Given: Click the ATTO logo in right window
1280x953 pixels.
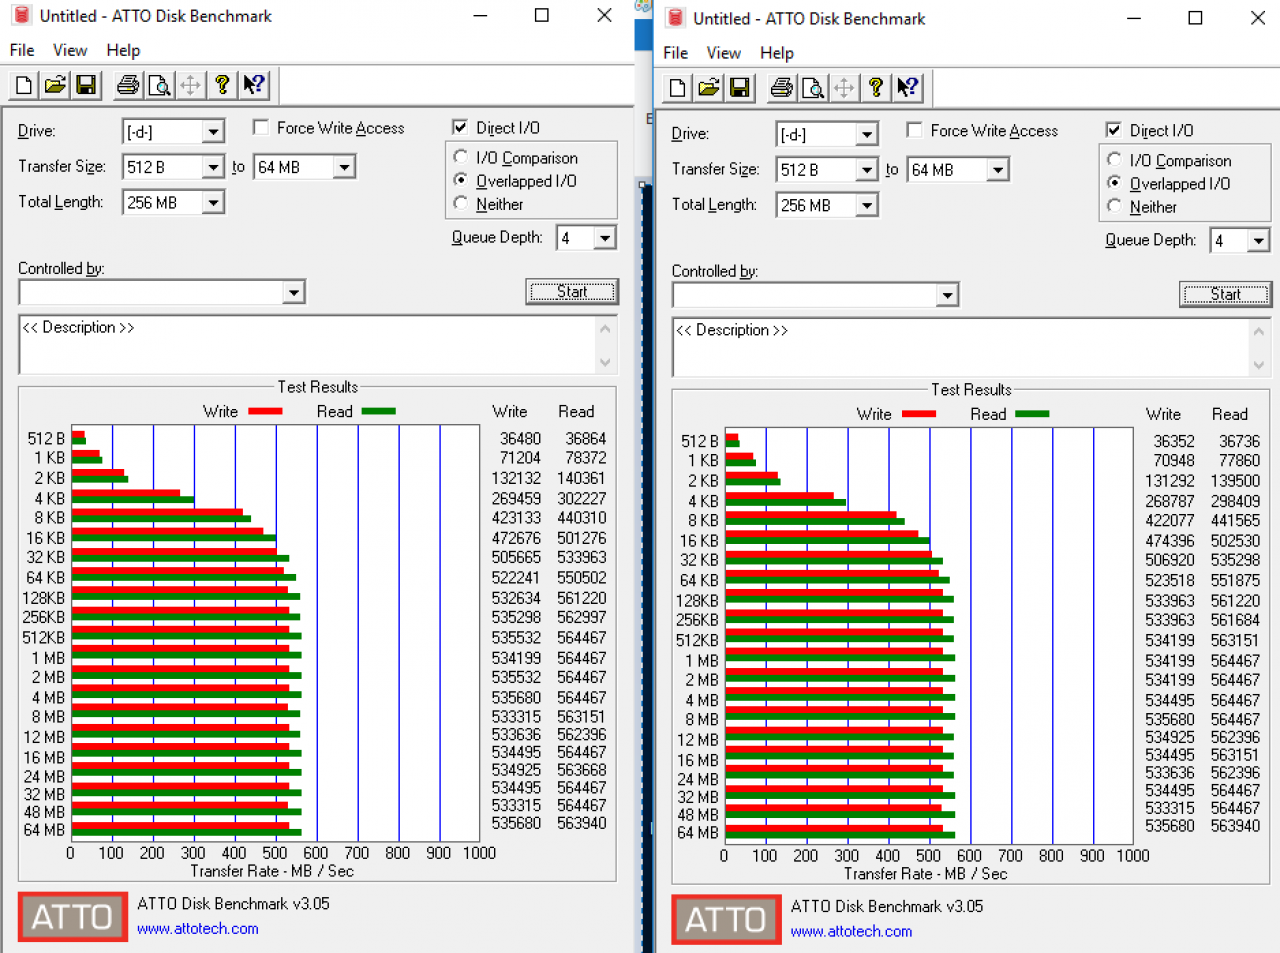Looking at the screenshot, I should 726,920.
